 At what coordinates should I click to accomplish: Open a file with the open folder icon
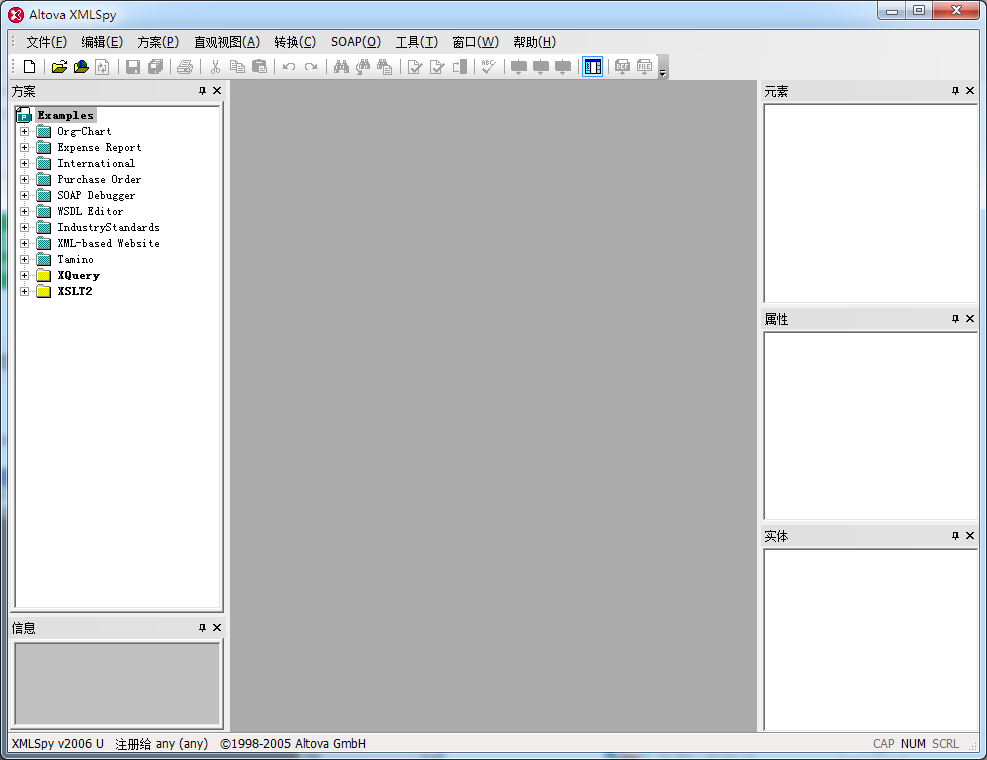59,67
